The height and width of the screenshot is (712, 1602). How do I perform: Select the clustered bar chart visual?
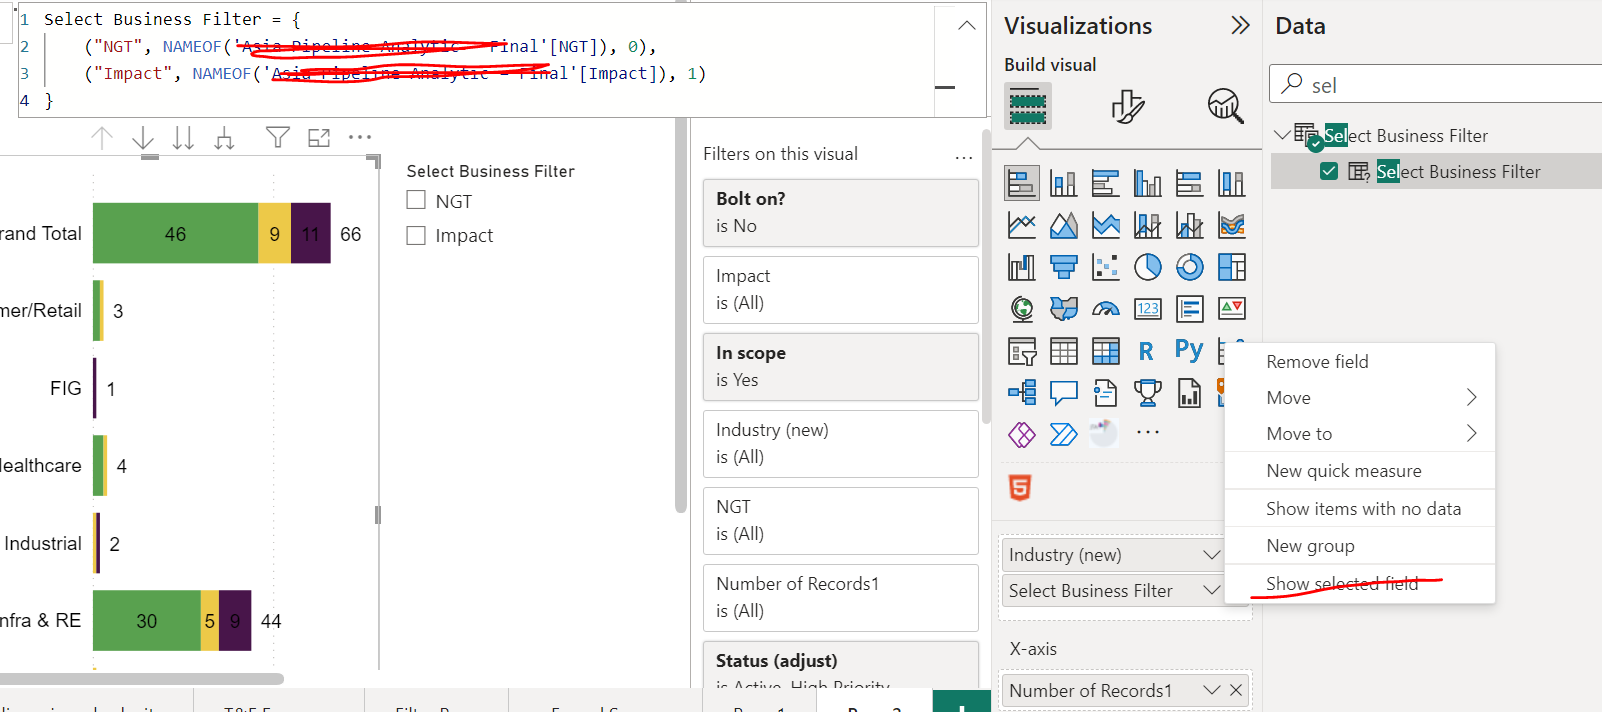1106,184
